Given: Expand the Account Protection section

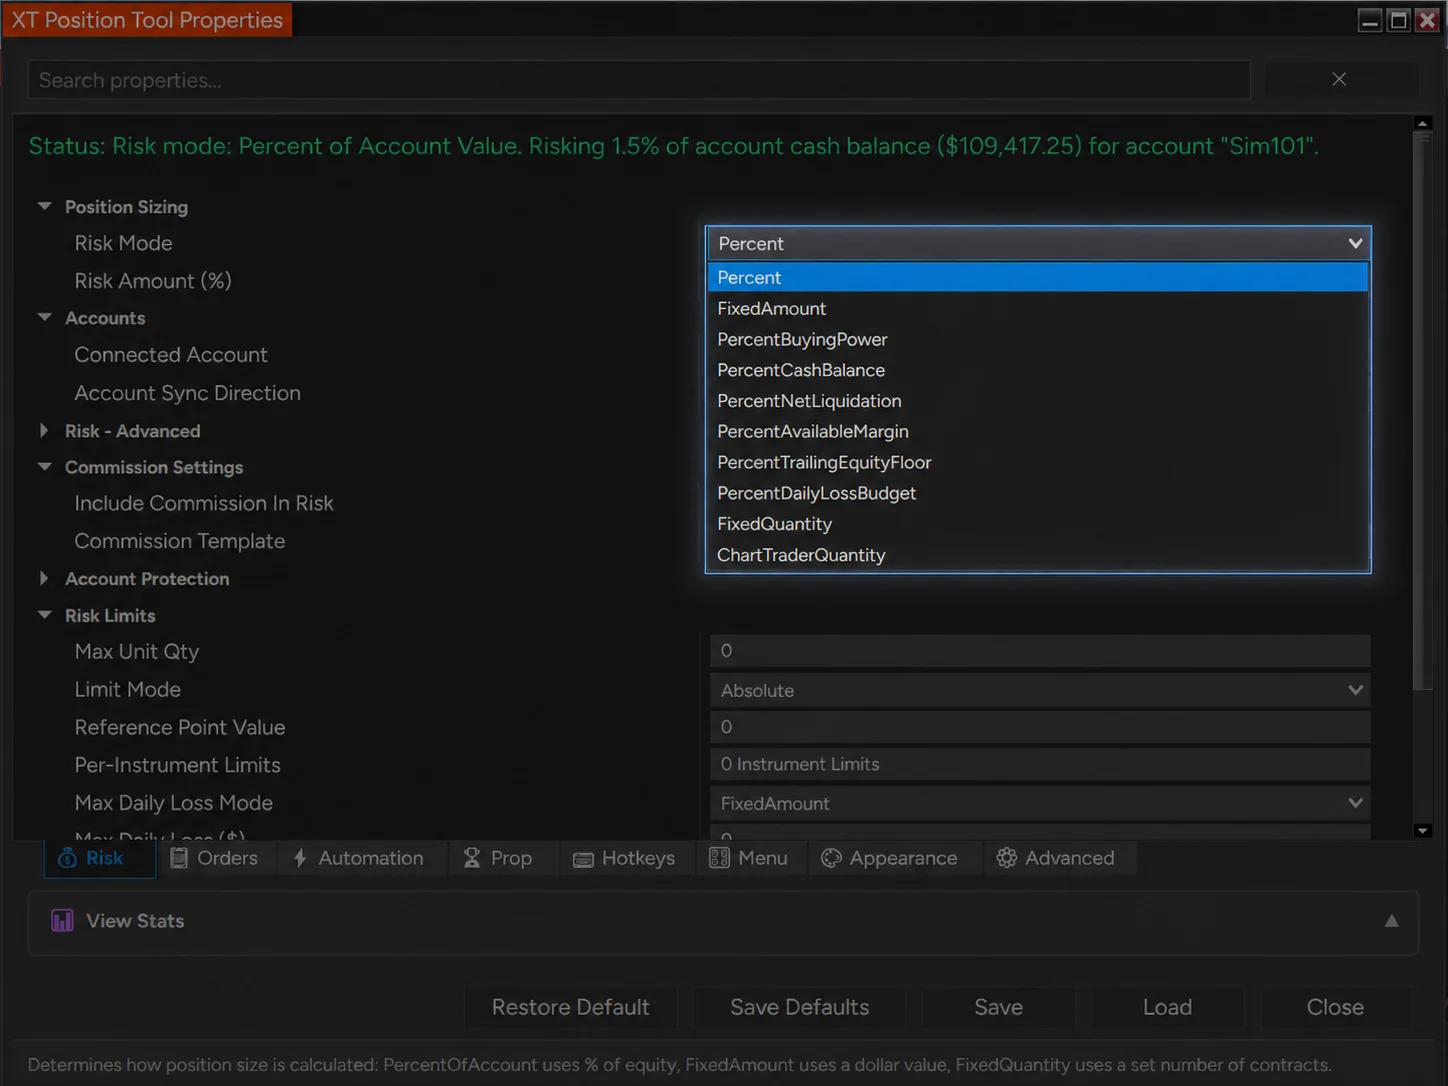Looking at the screenshot, I should coord(44,578).
